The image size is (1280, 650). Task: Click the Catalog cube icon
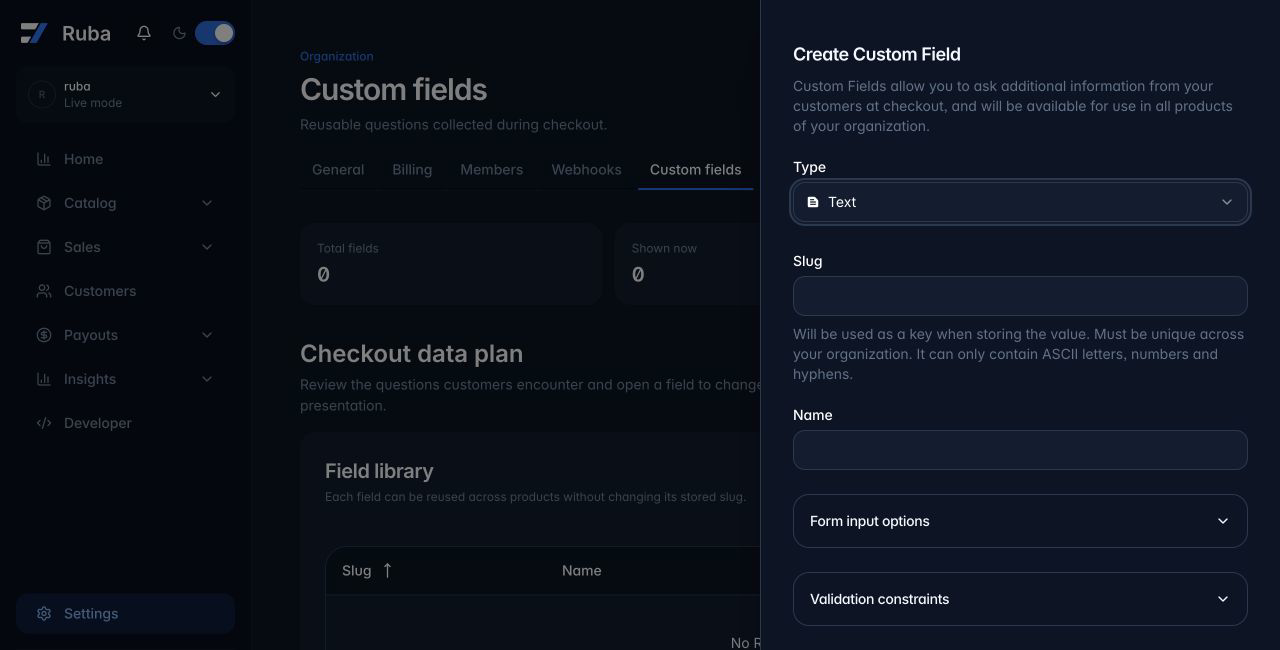click(44, 203)
